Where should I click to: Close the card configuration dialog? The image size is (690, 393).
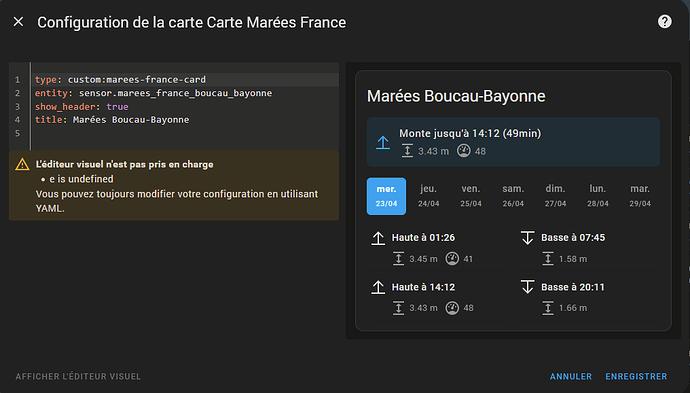(x=18, y=22)
